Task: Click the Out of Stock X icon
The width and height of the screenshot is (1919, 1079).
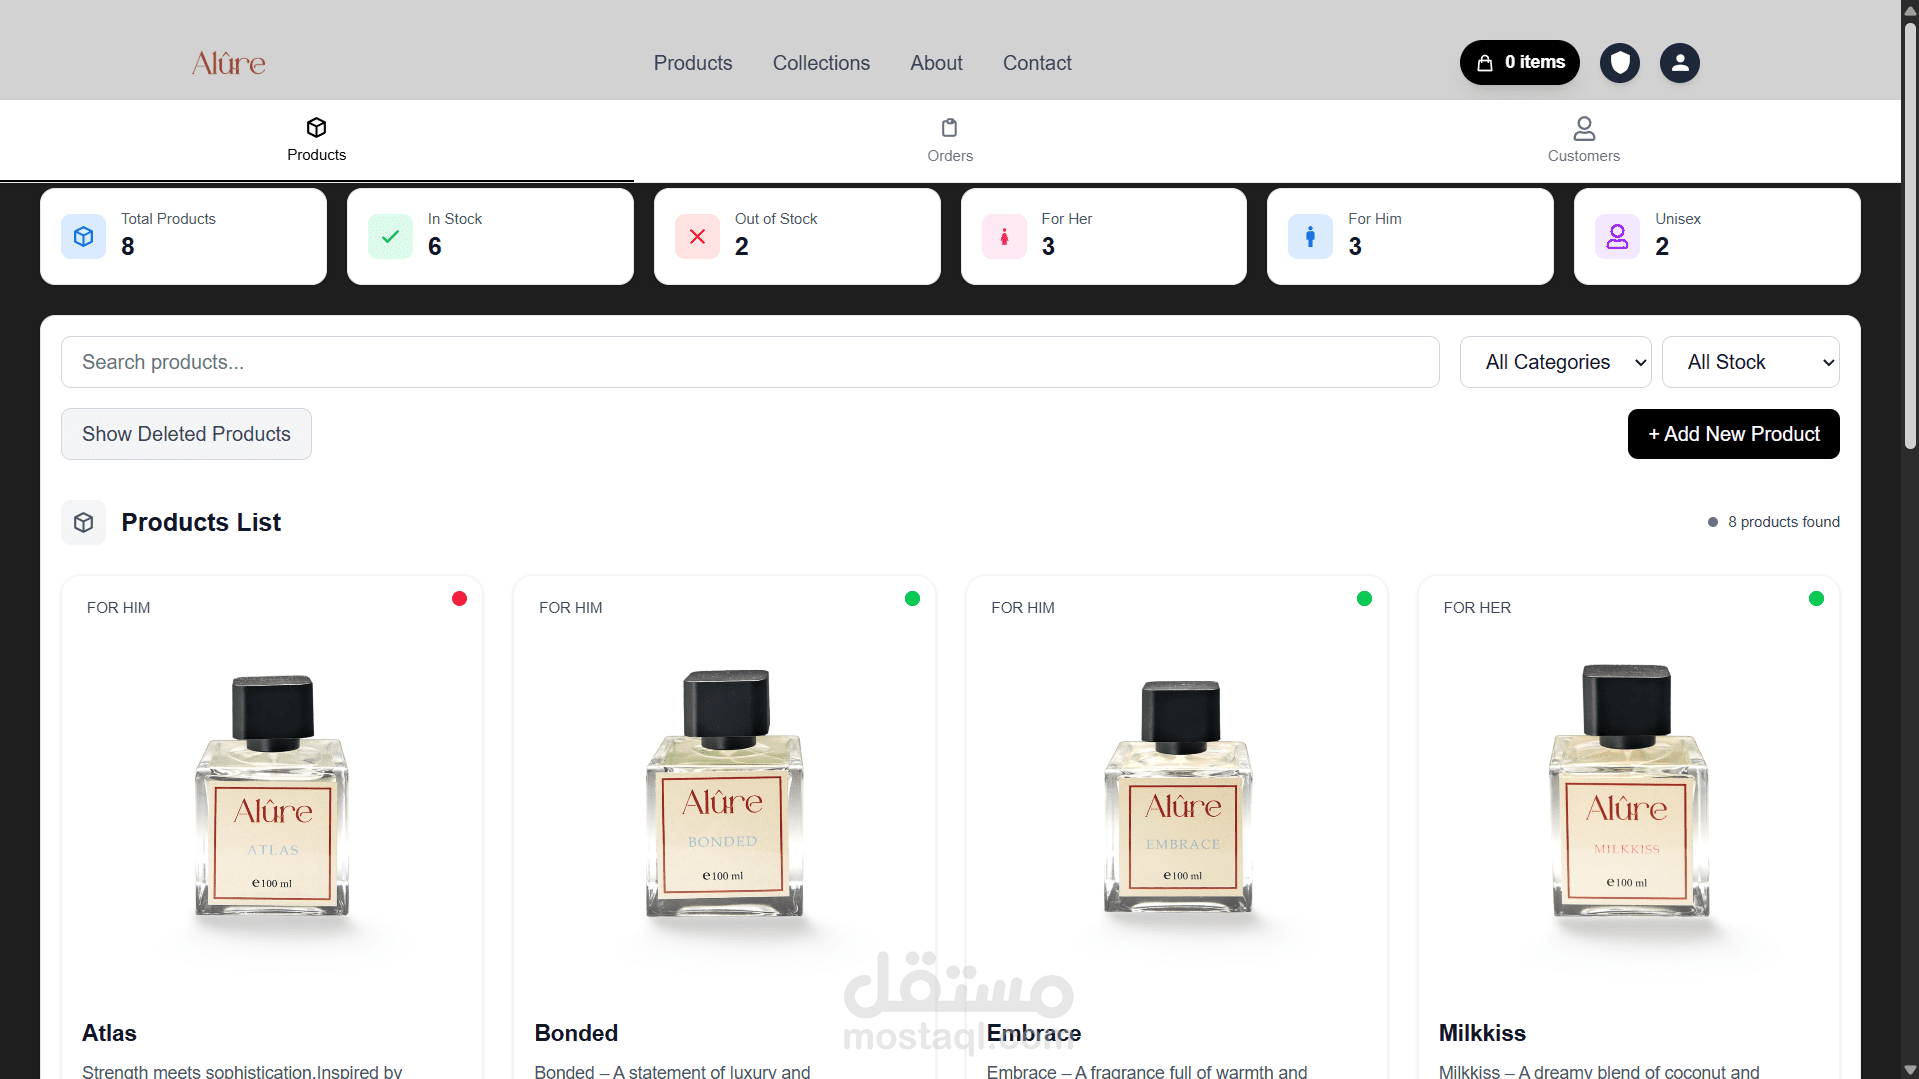Action: tap(697, 237)
